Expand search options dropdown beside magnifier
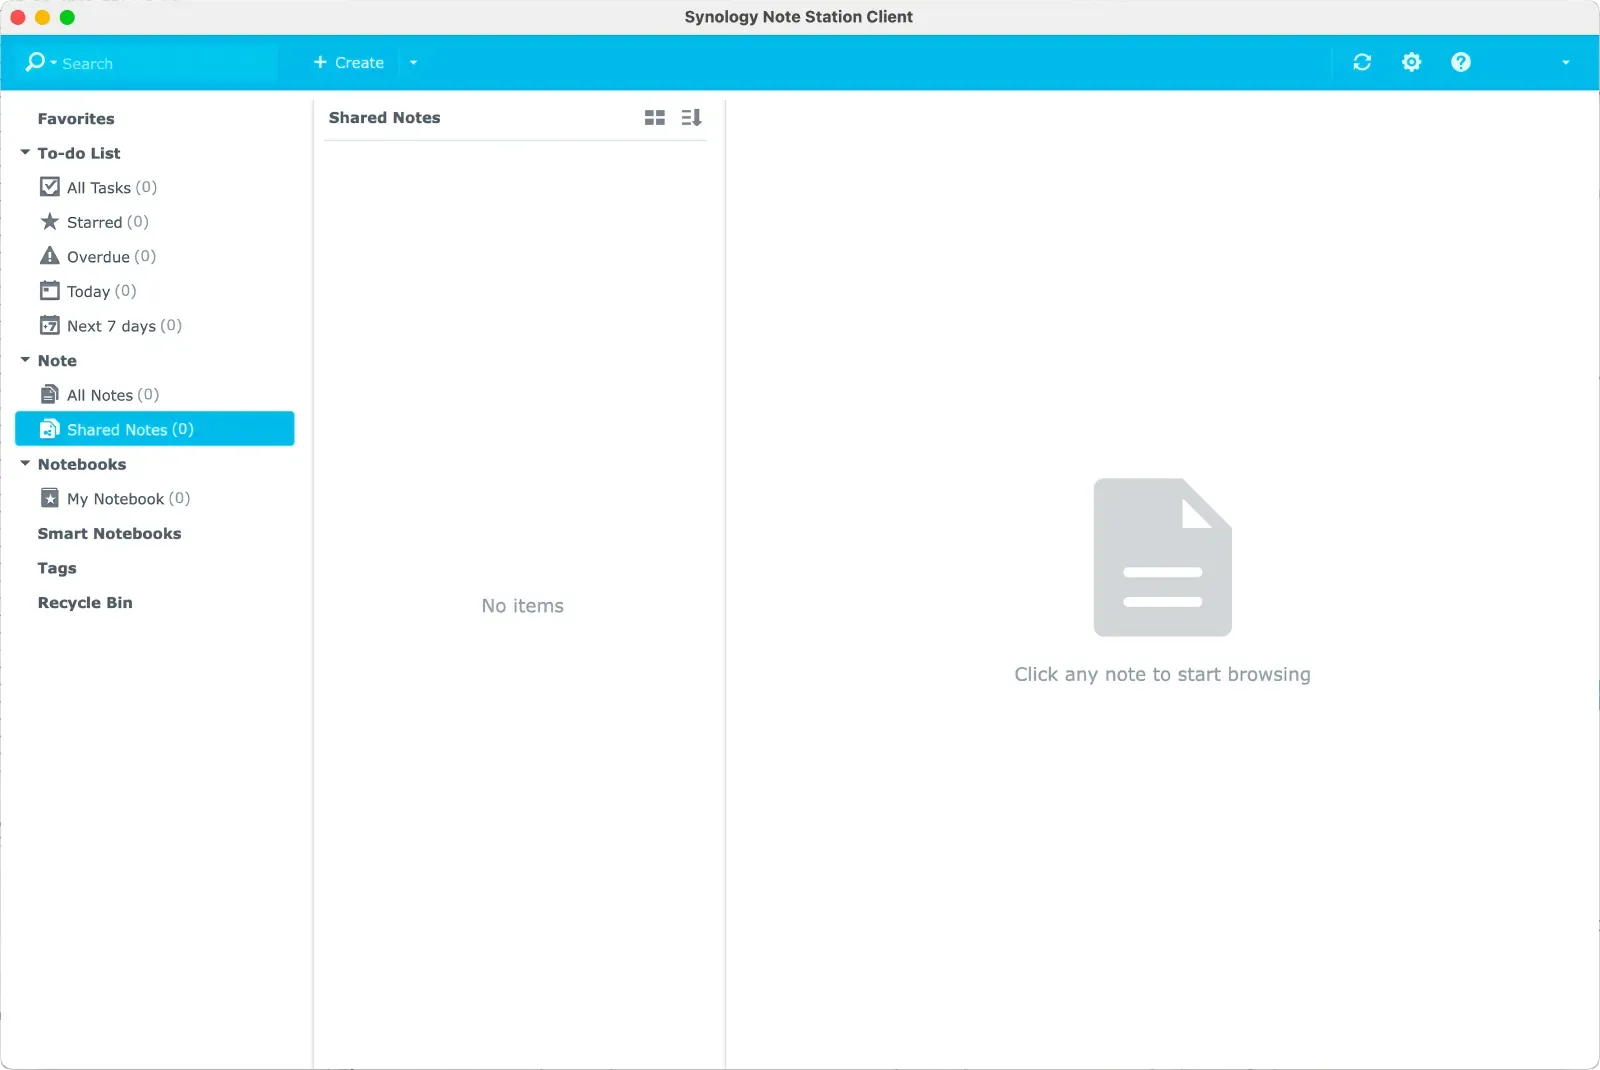The image size is (1600, 1070). 53,63
